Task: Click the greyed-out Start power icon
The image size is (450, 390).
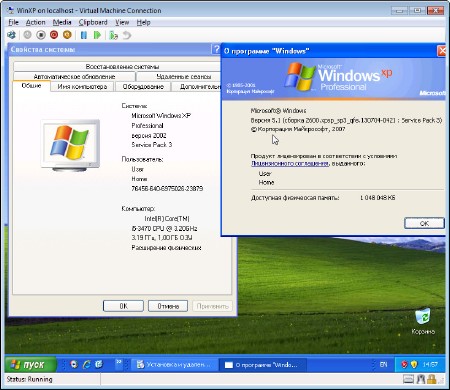Action: [x=27, y=35]
